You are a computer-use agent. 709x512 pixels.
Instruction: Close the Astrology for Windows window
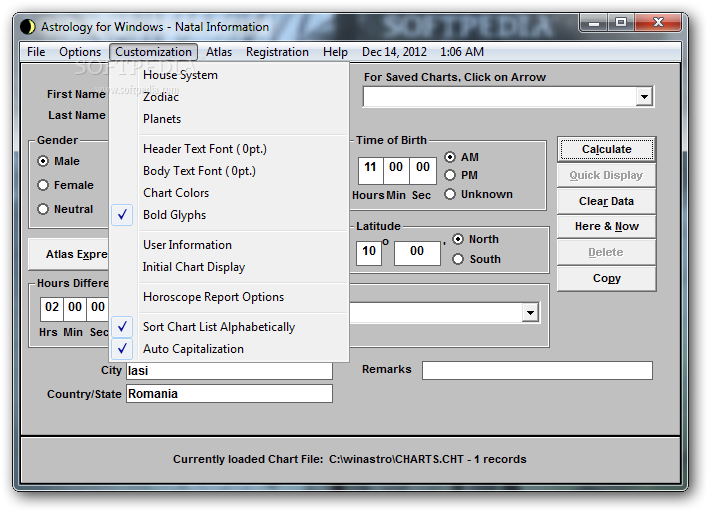point(658,23)
